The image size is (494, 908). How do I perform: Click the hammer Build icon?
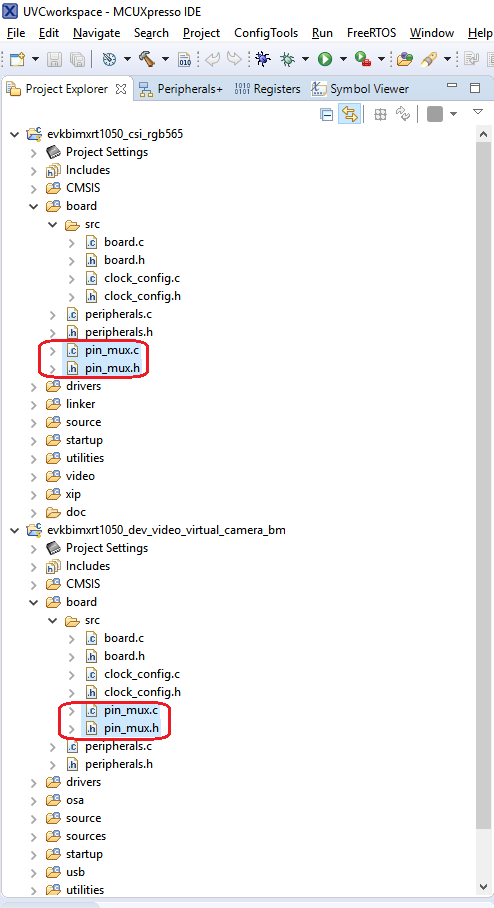(x=147, y=58)
